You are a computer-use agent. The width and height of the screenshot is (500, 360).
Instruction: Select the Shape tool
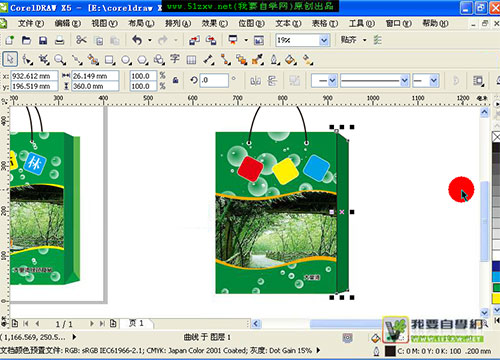tap(27, 60)
